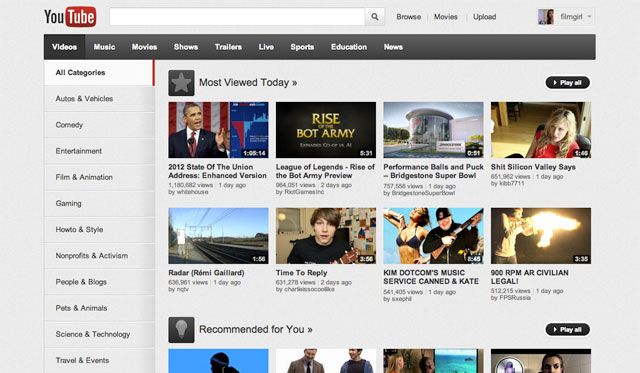640x373 pixels.
Task: Select Nonprofits & Activism category
Action: pos(99,255)
